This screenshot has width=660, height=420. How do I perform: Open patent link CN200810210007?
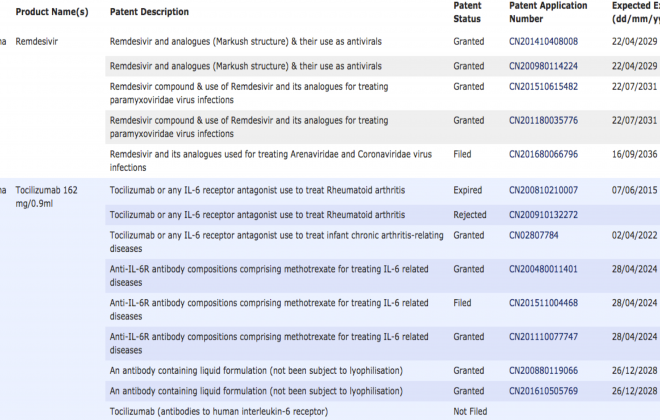click(x=543, y=190)
